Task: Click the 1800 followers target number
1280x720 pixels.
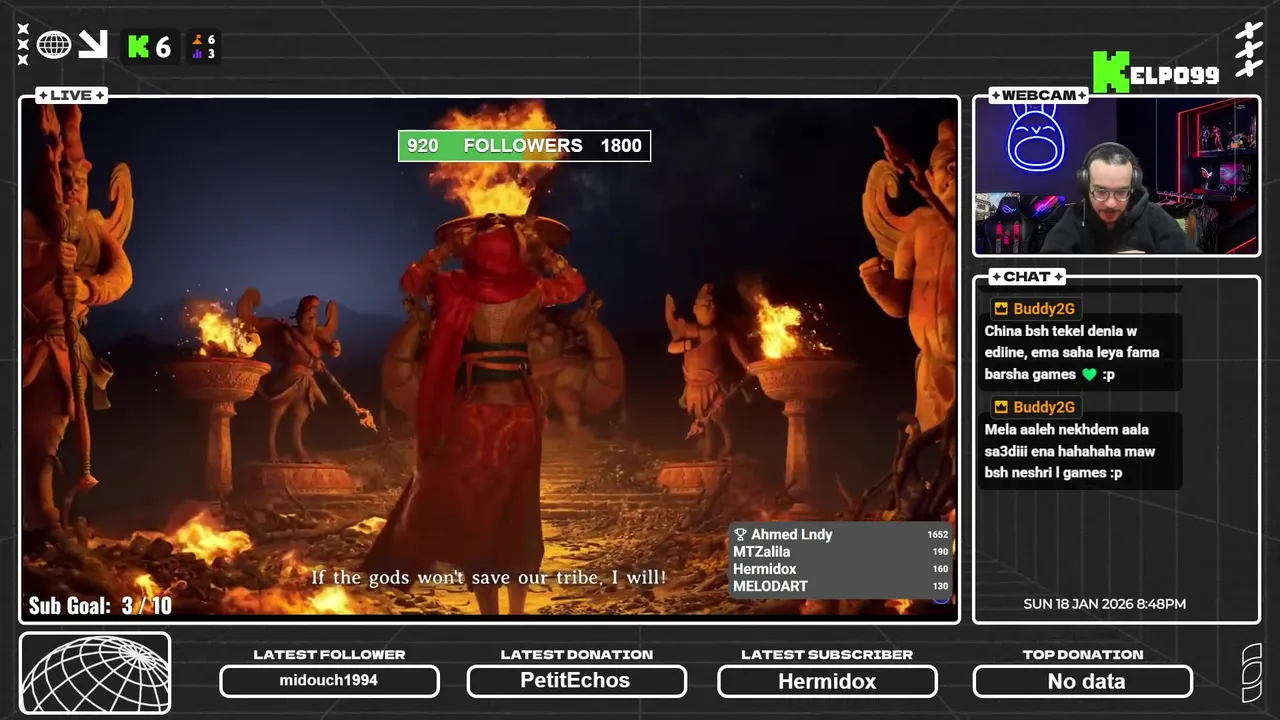Action: pyautogui.click(x=621, y=146)
